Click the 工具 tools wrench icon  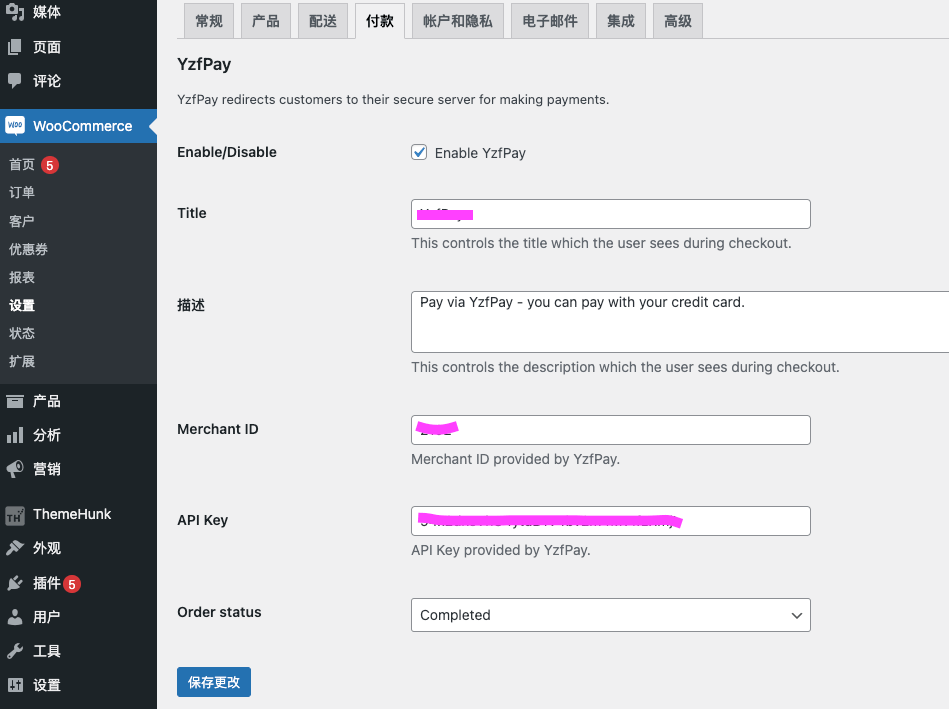(x=15, y=651)
